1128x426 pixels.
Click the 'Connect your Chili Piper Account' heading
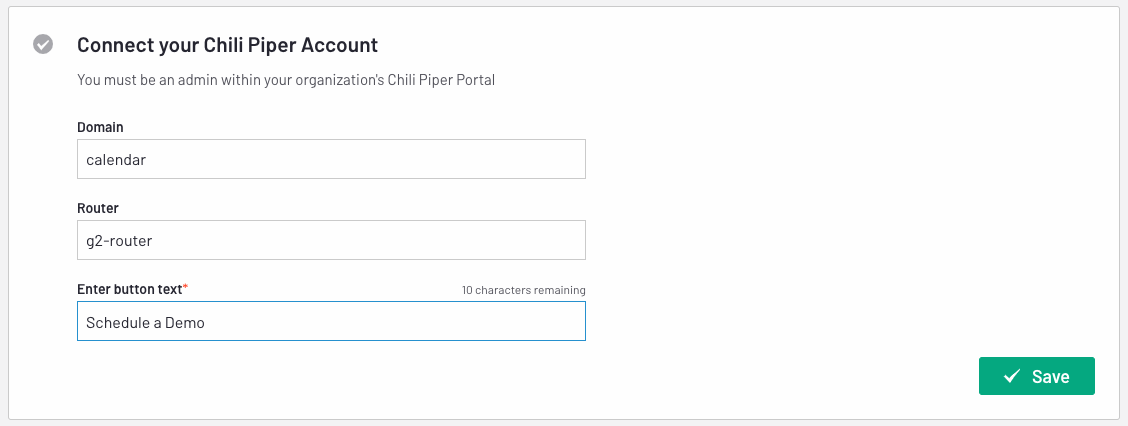227,45
